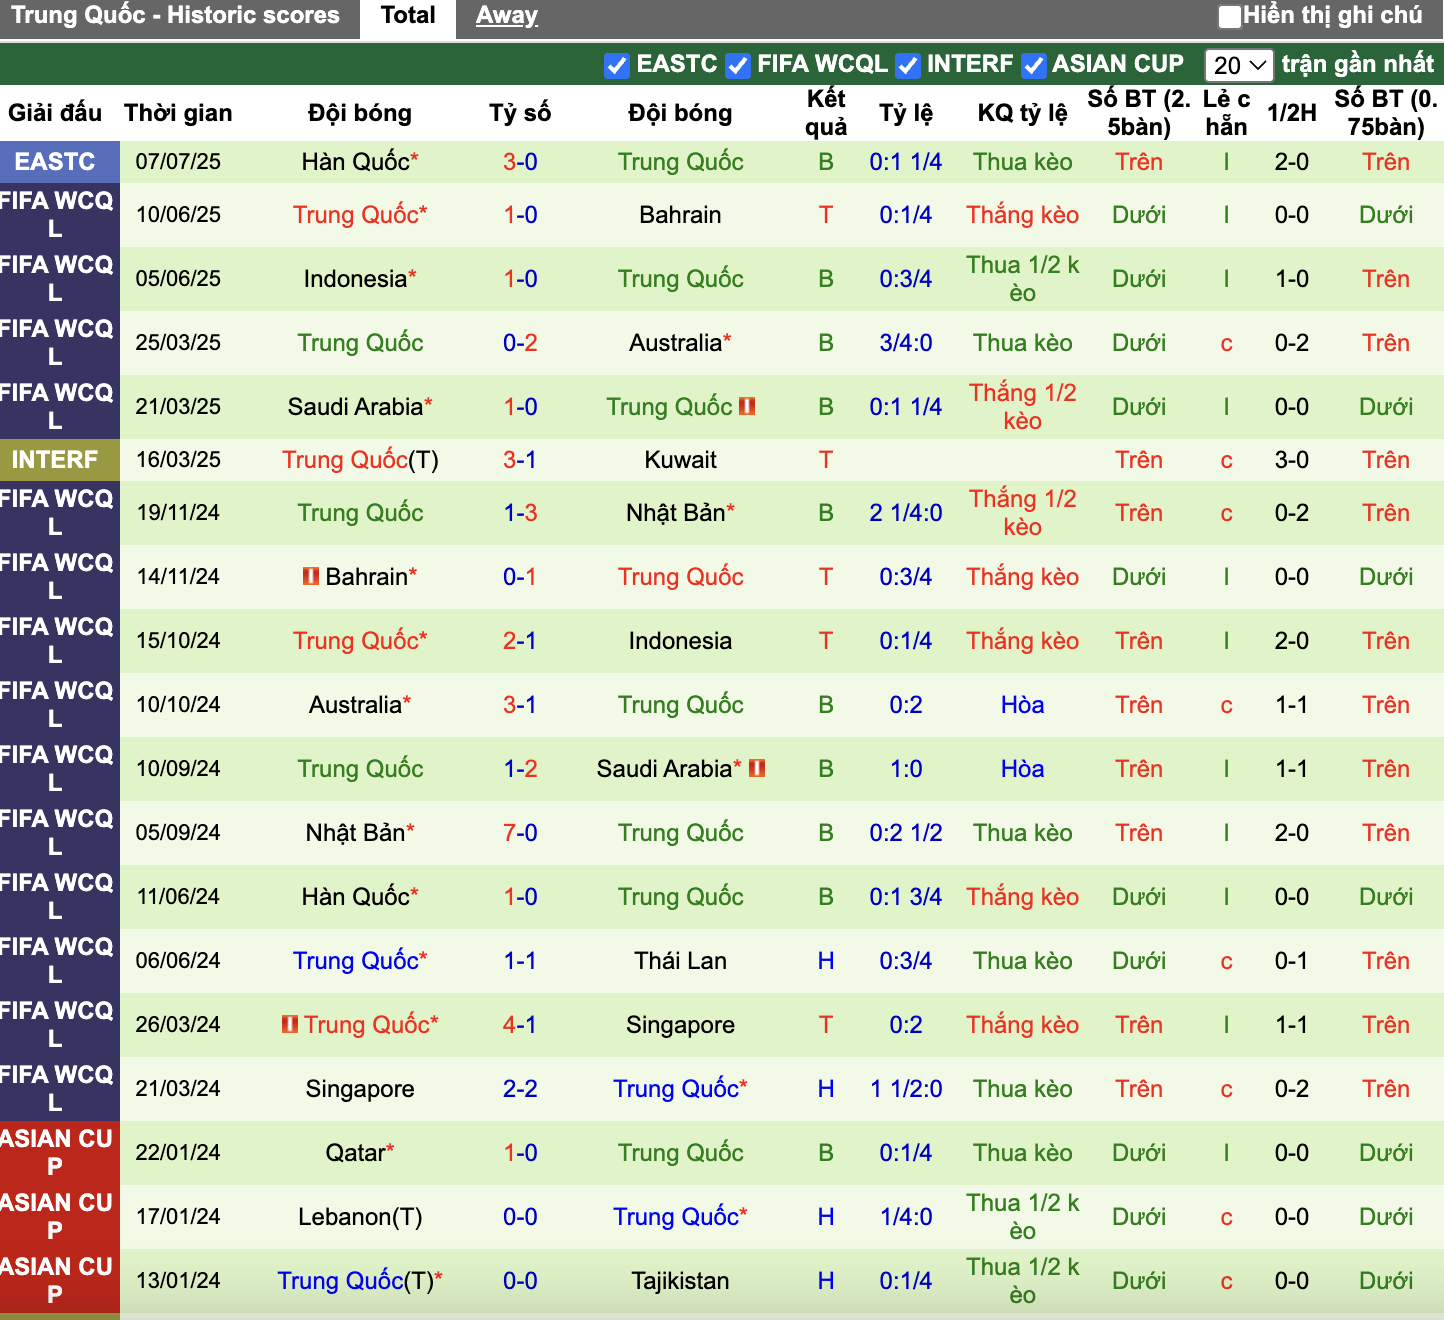Image resolution: width=1444 pixels, height=1320 pixels.
Task: Click odds 1/4:0 in the Lebanon row
Action: tap(906, 1217)
